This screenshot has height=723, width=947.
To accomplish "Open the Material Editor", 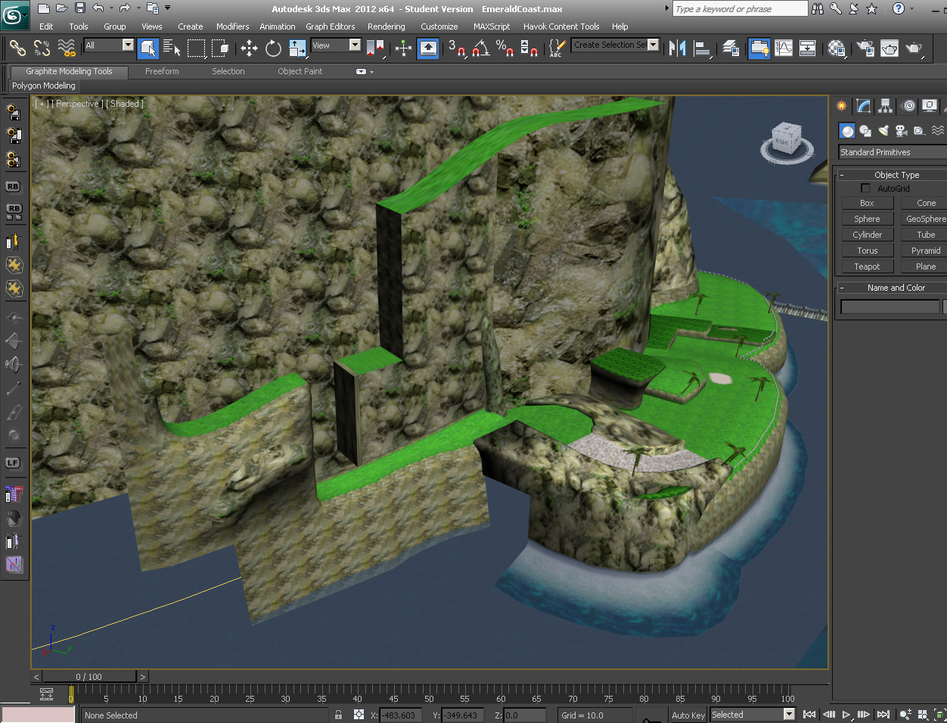I will click(x=836, y=48).
